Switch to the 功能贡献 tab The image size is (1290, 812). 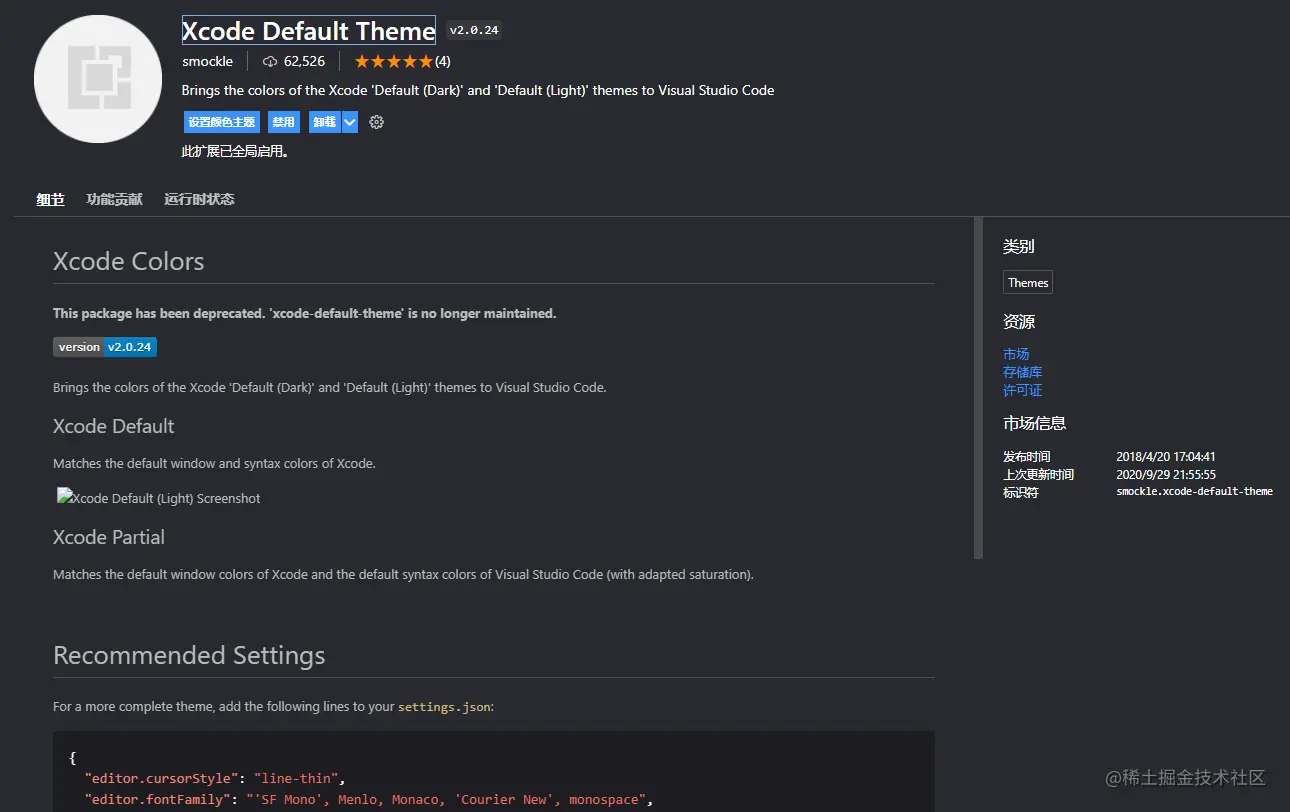tap(114, 199)
